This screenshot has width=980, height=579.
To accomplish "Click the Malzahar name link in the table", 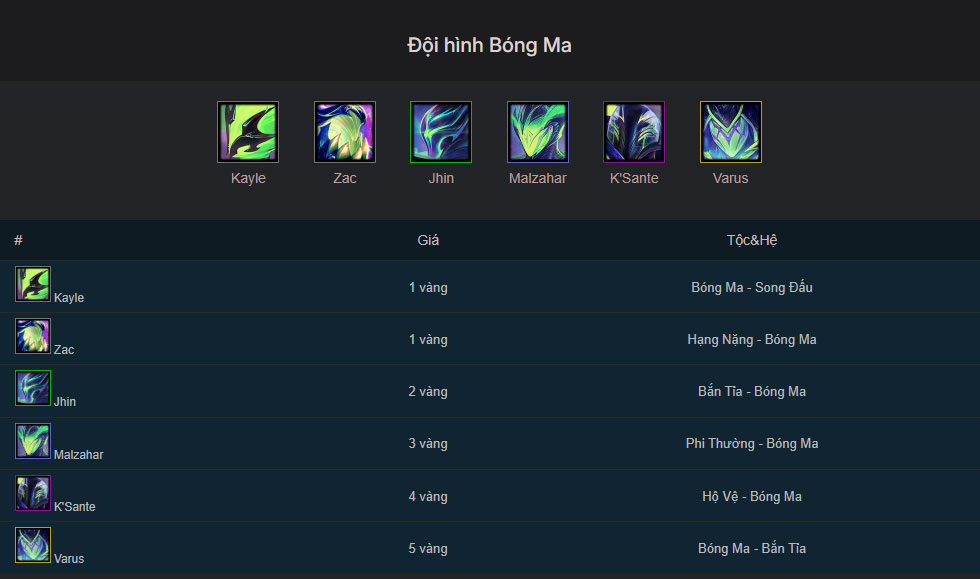I will pyautogui.click(x=79, y=455).
